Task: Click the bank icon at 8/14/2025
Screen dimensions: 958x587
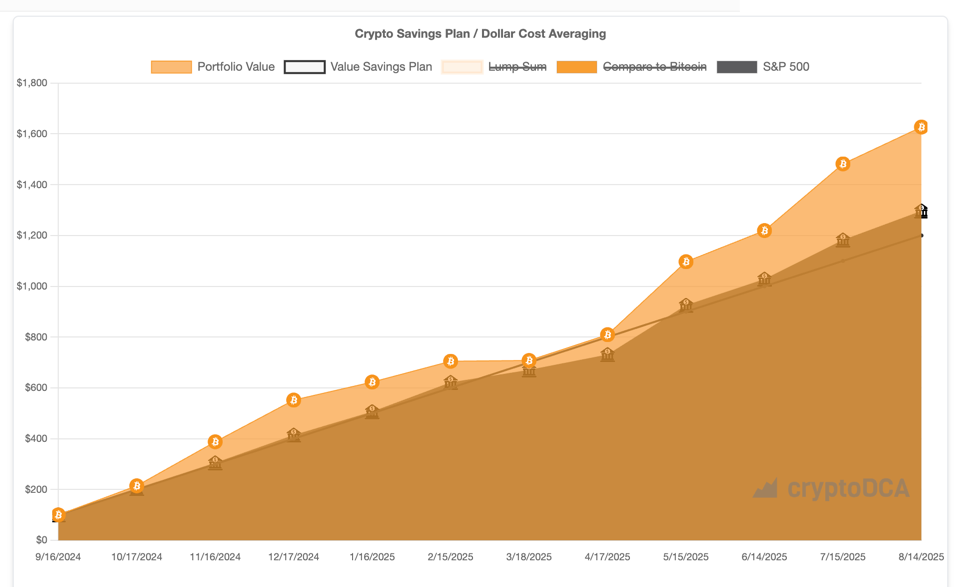Action: 919,209
